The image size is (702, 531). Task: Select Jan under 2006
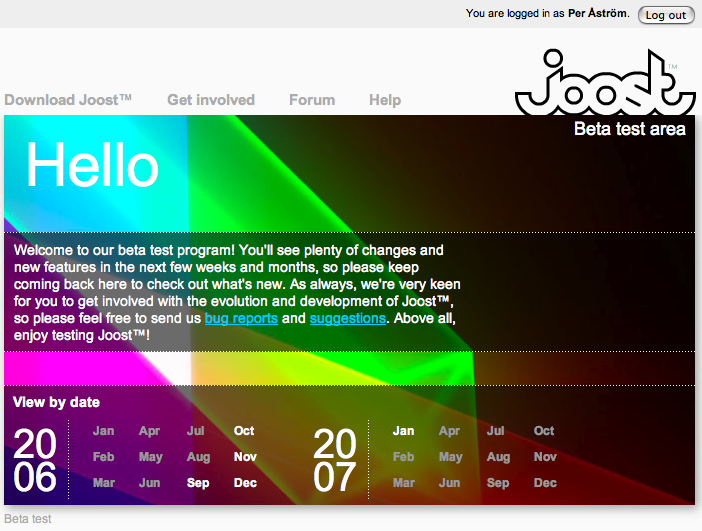[x=103, y=431]
